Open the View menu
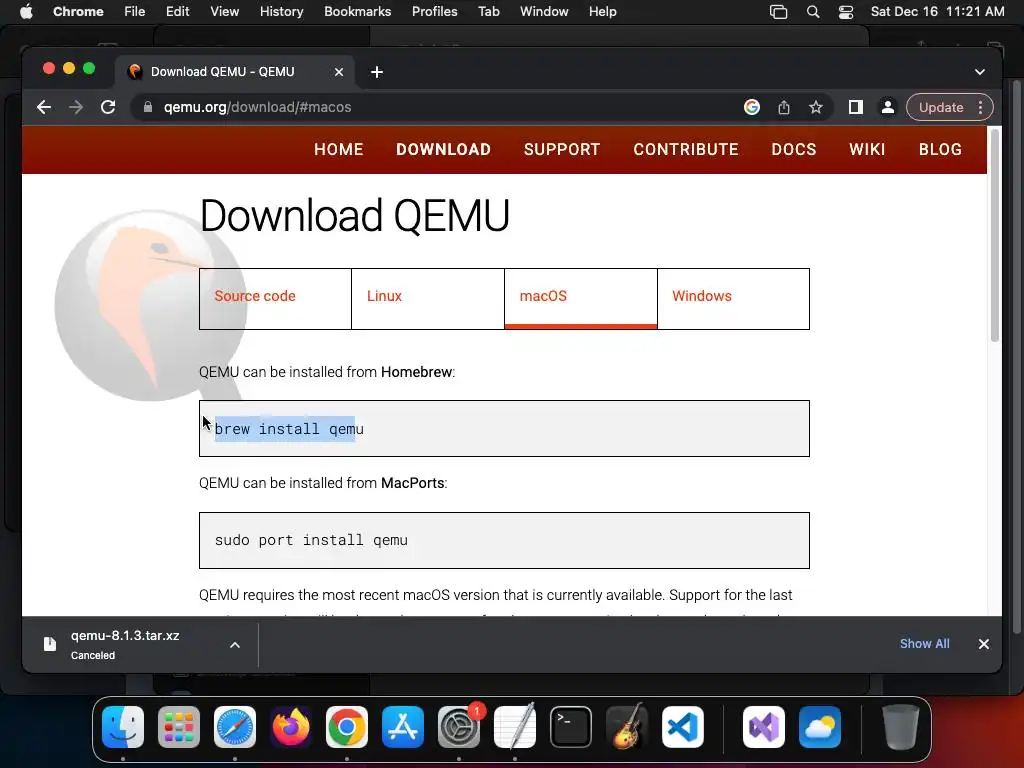The width and height of the screenshot is (1024, 768). coord(224,12)
